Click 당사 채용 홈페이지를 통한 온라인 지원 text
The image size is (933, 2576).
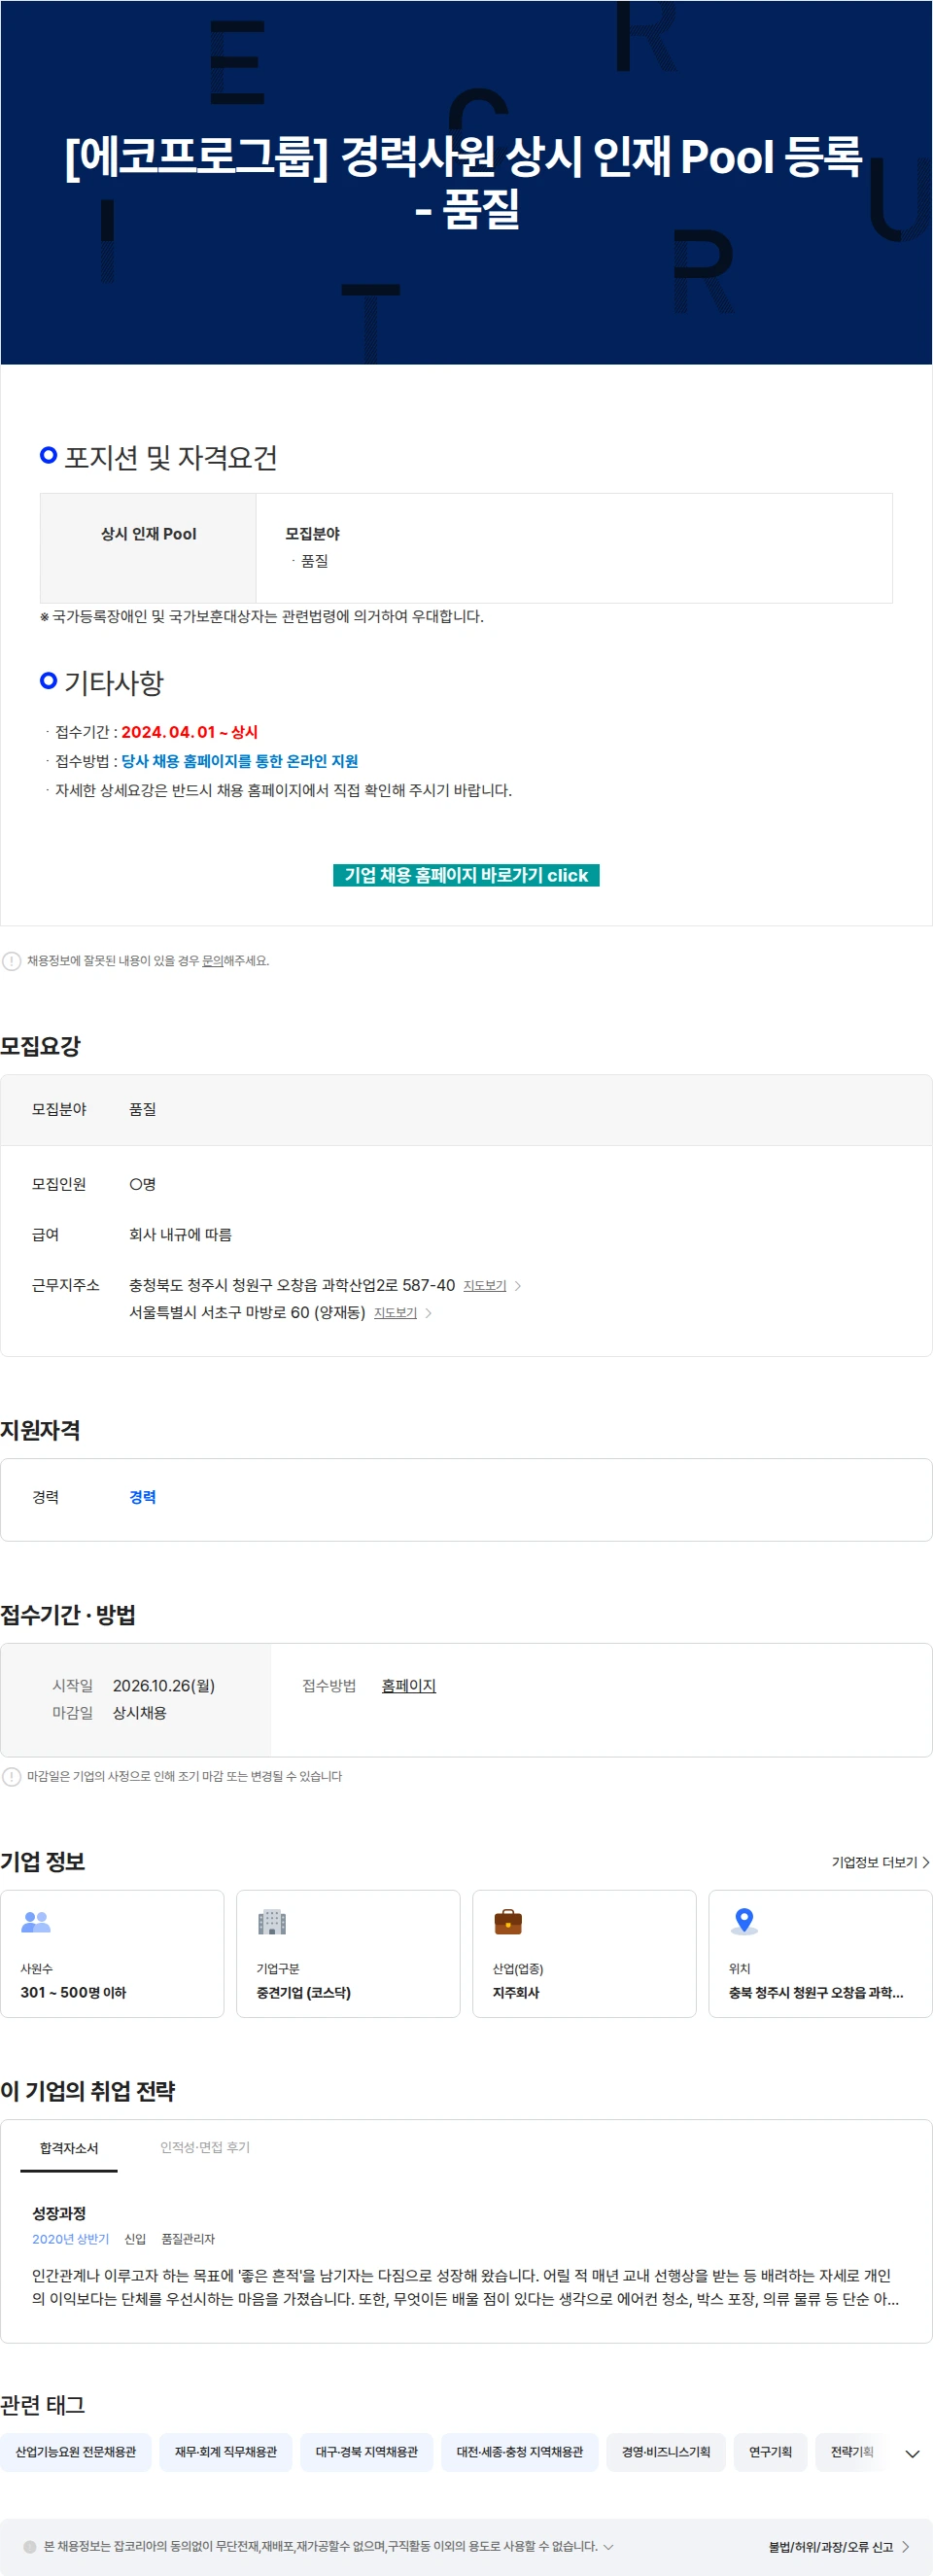click(239, 761)
